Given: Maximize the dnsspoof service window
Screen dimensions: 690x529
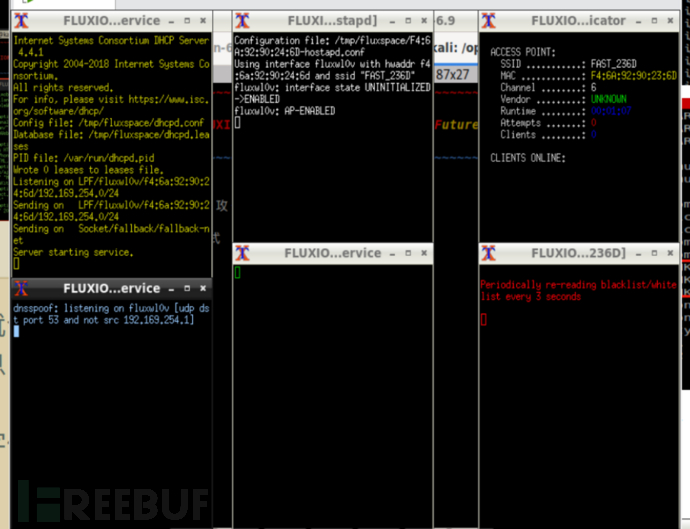Looking at the screenshot, I should (187, 288).
